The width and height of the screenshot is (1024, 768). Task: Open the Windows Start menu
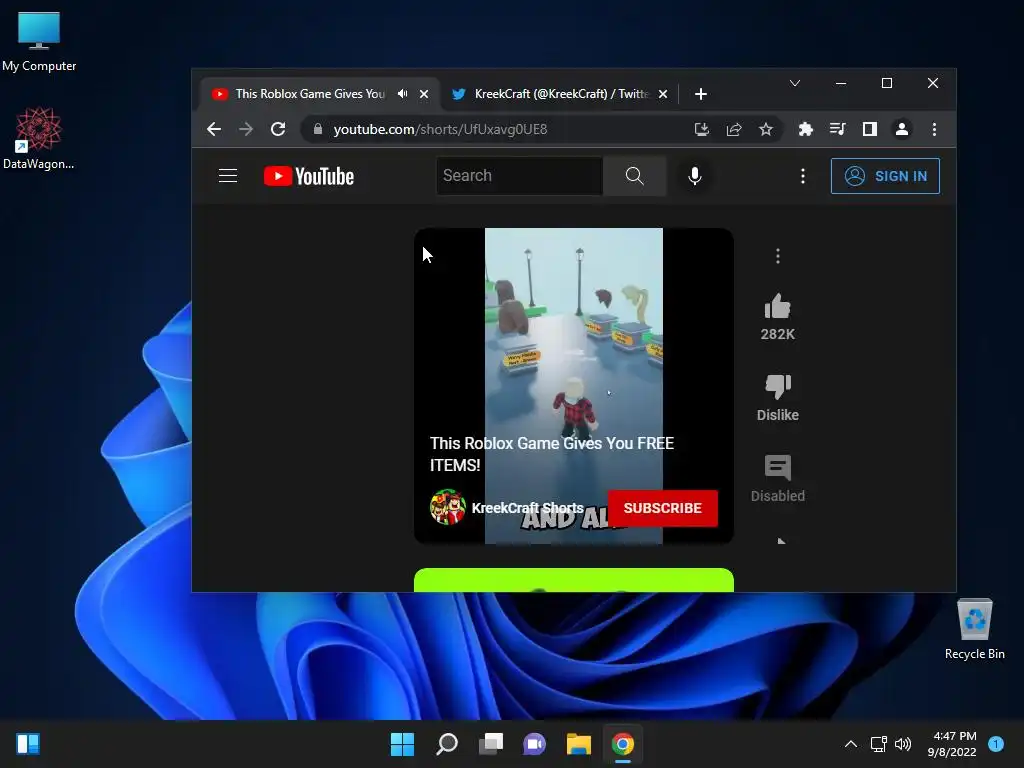[402, 744]
